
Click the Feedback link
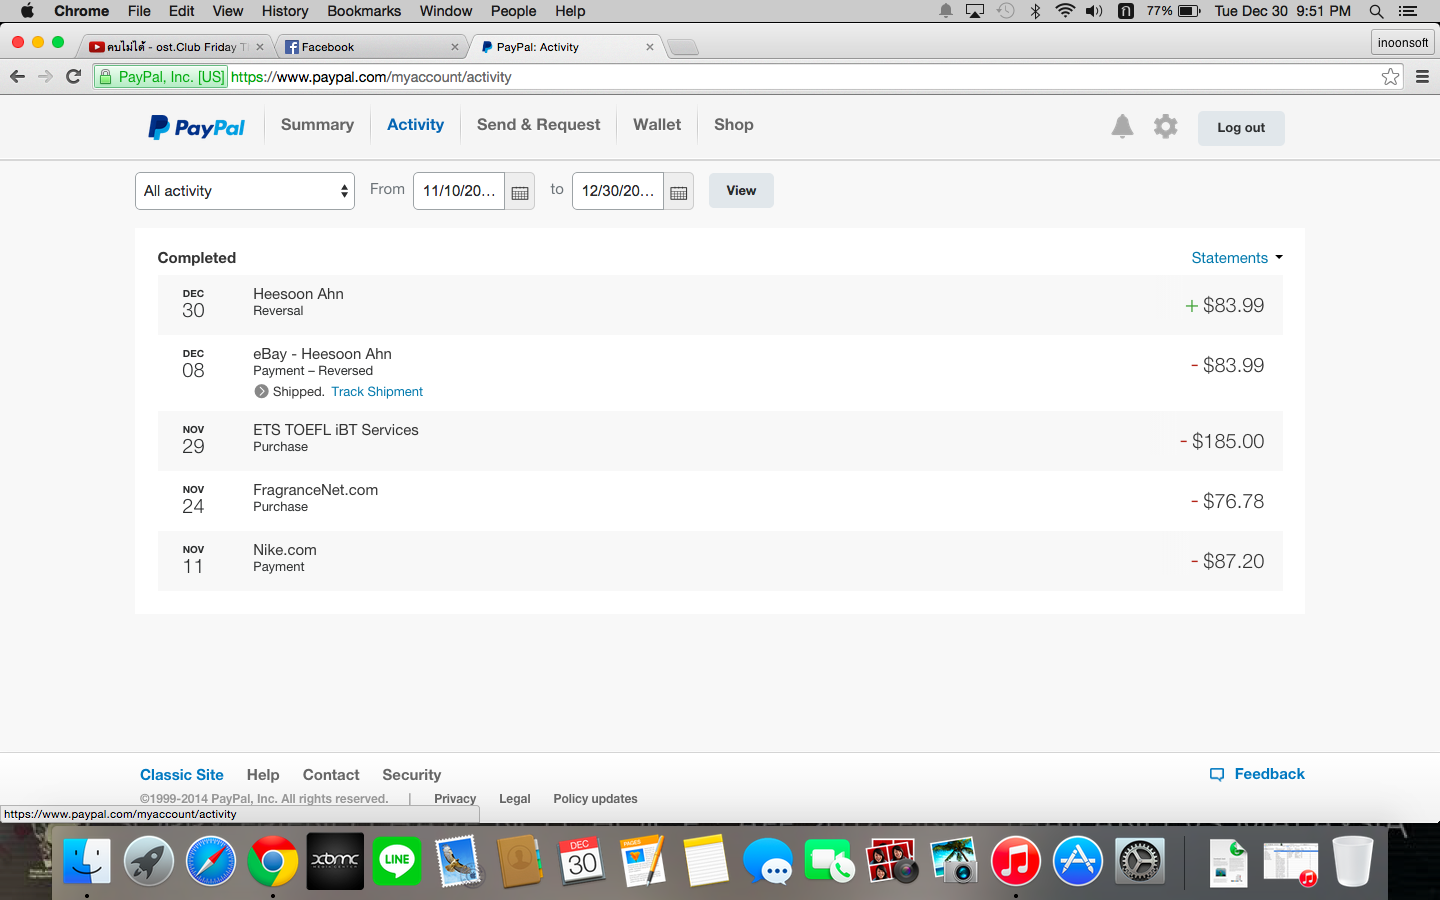(1257, 774)
